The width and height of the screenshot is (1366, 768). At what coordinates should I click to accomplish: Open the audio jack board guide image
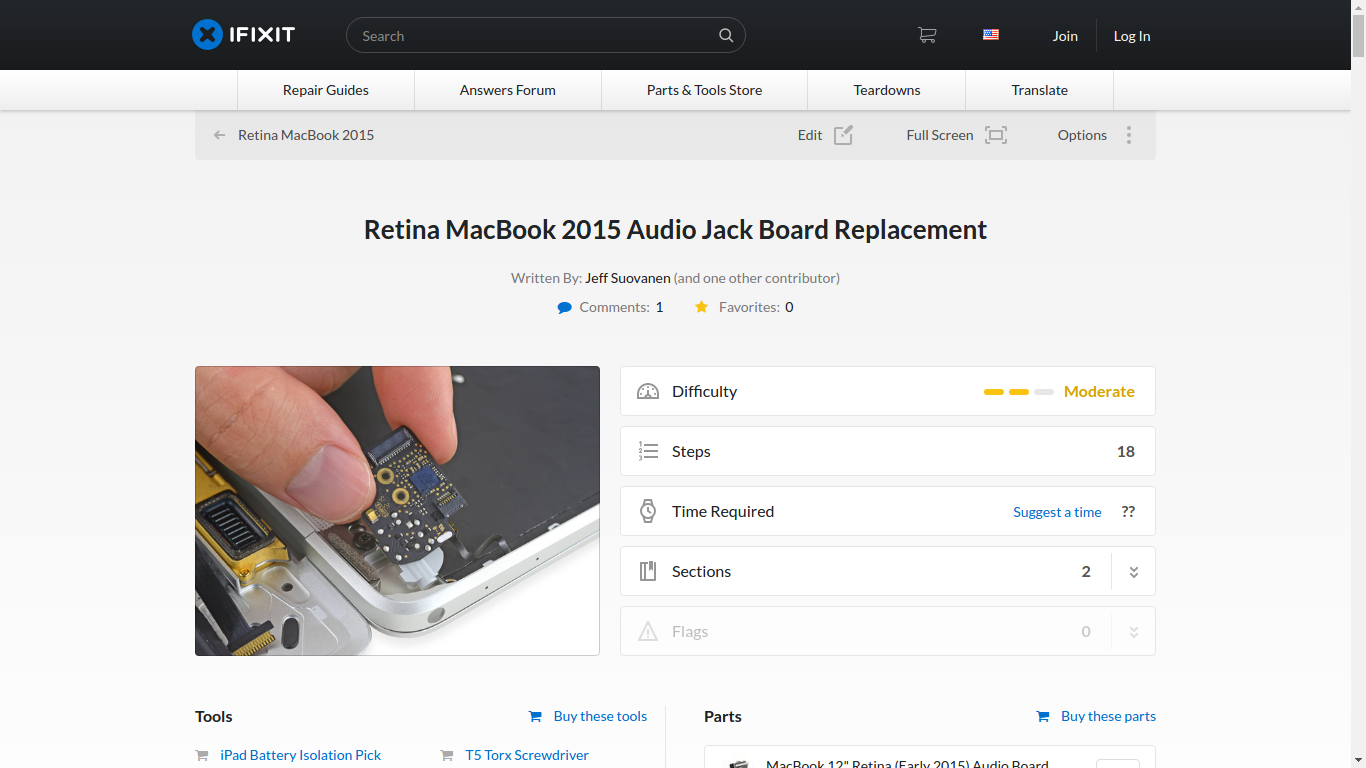(397, 511)
